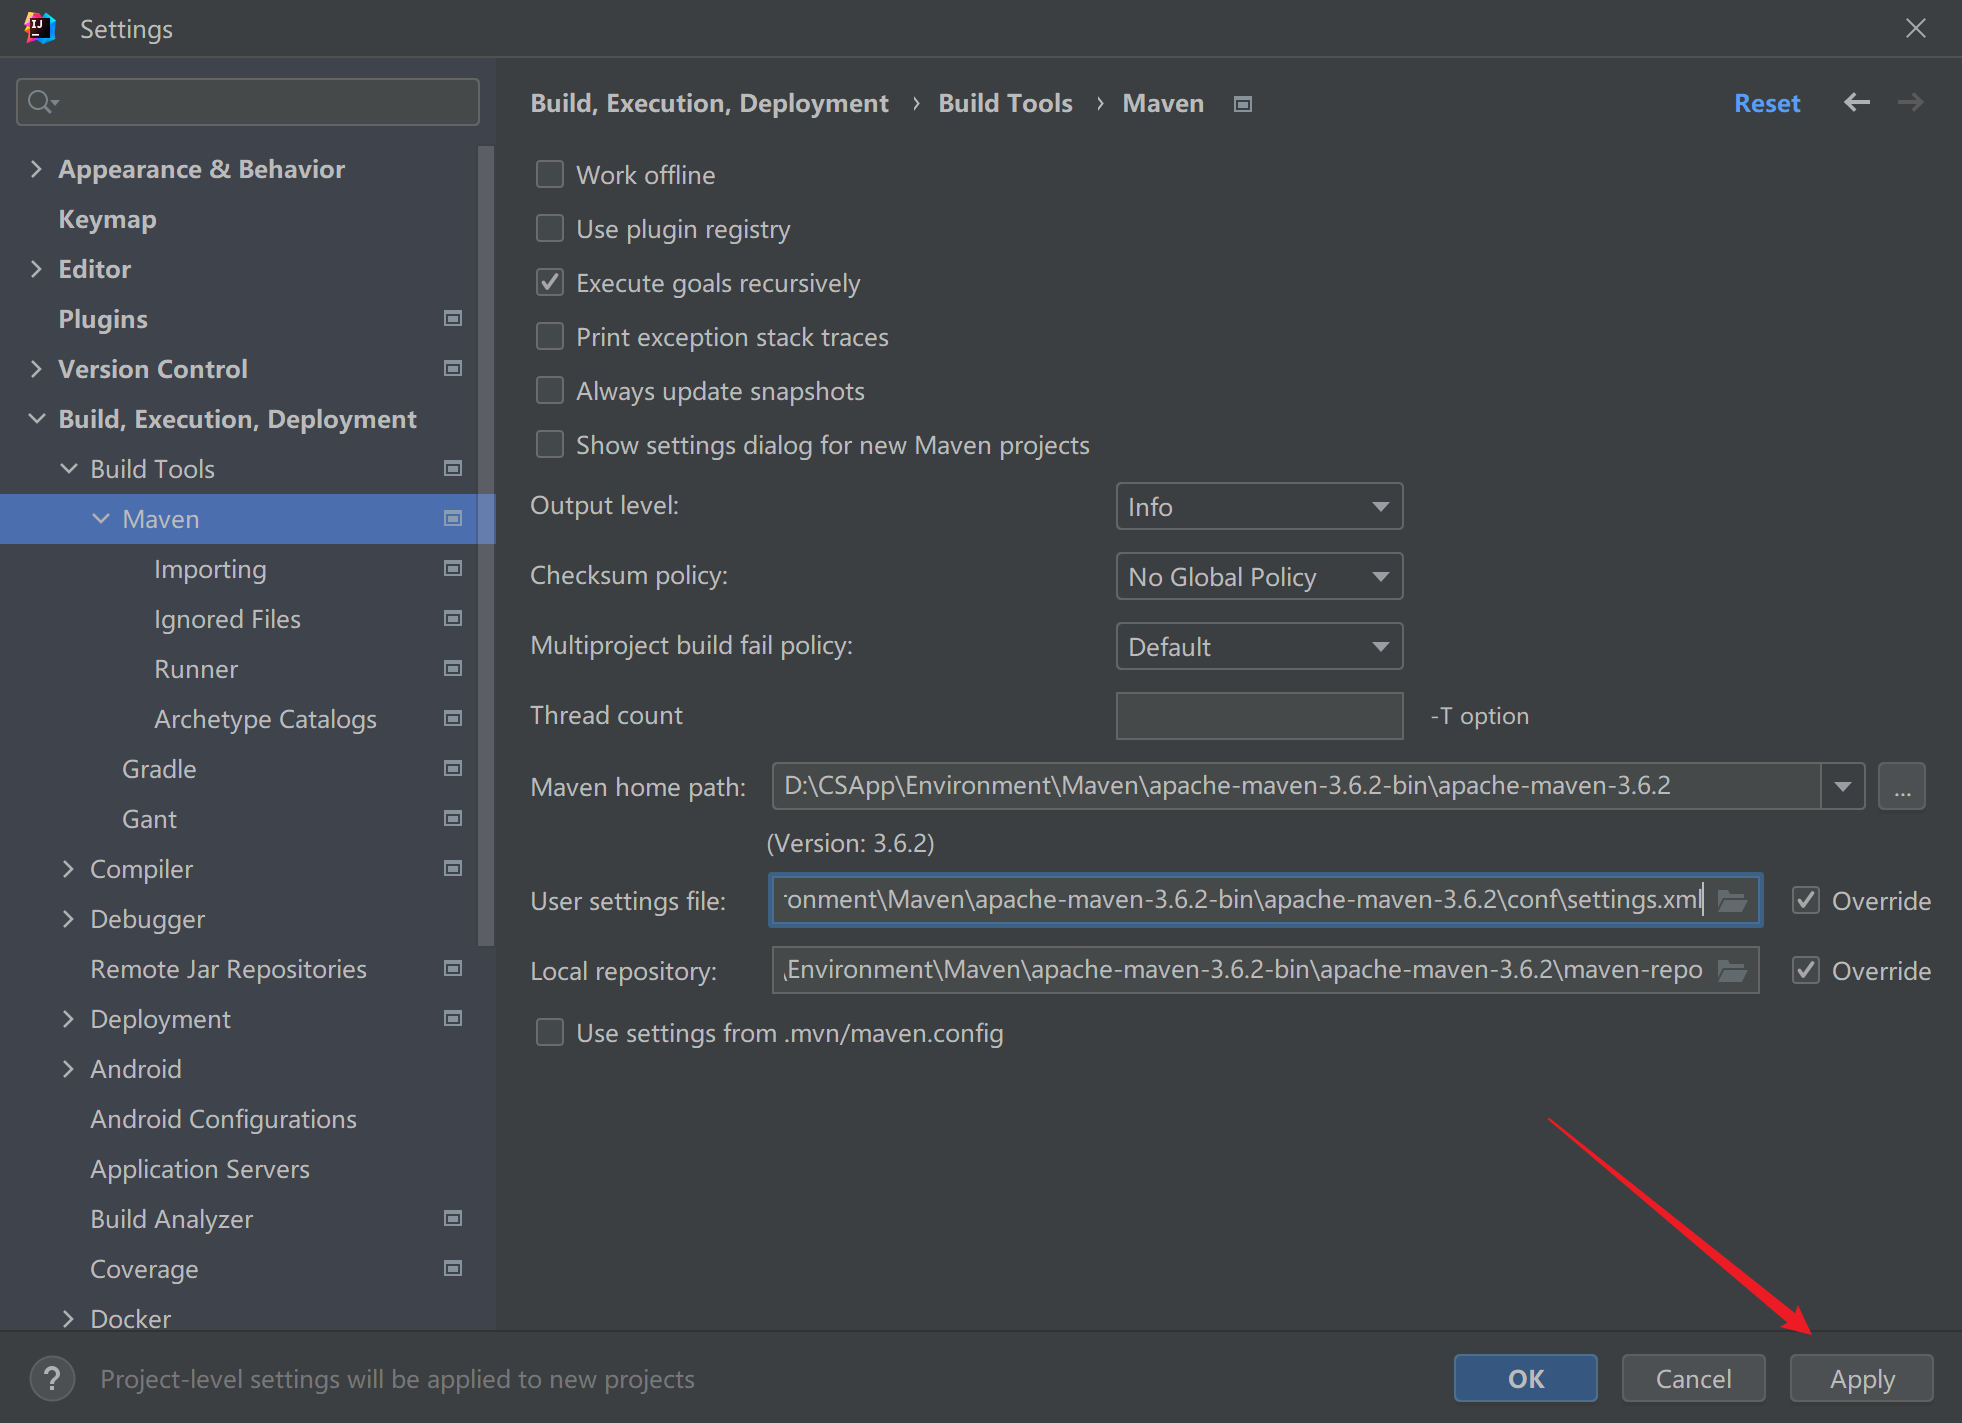Click project-level icon on Archetype Catalogs row
Screen dimensions: 1962x1423
click(453, 718)
